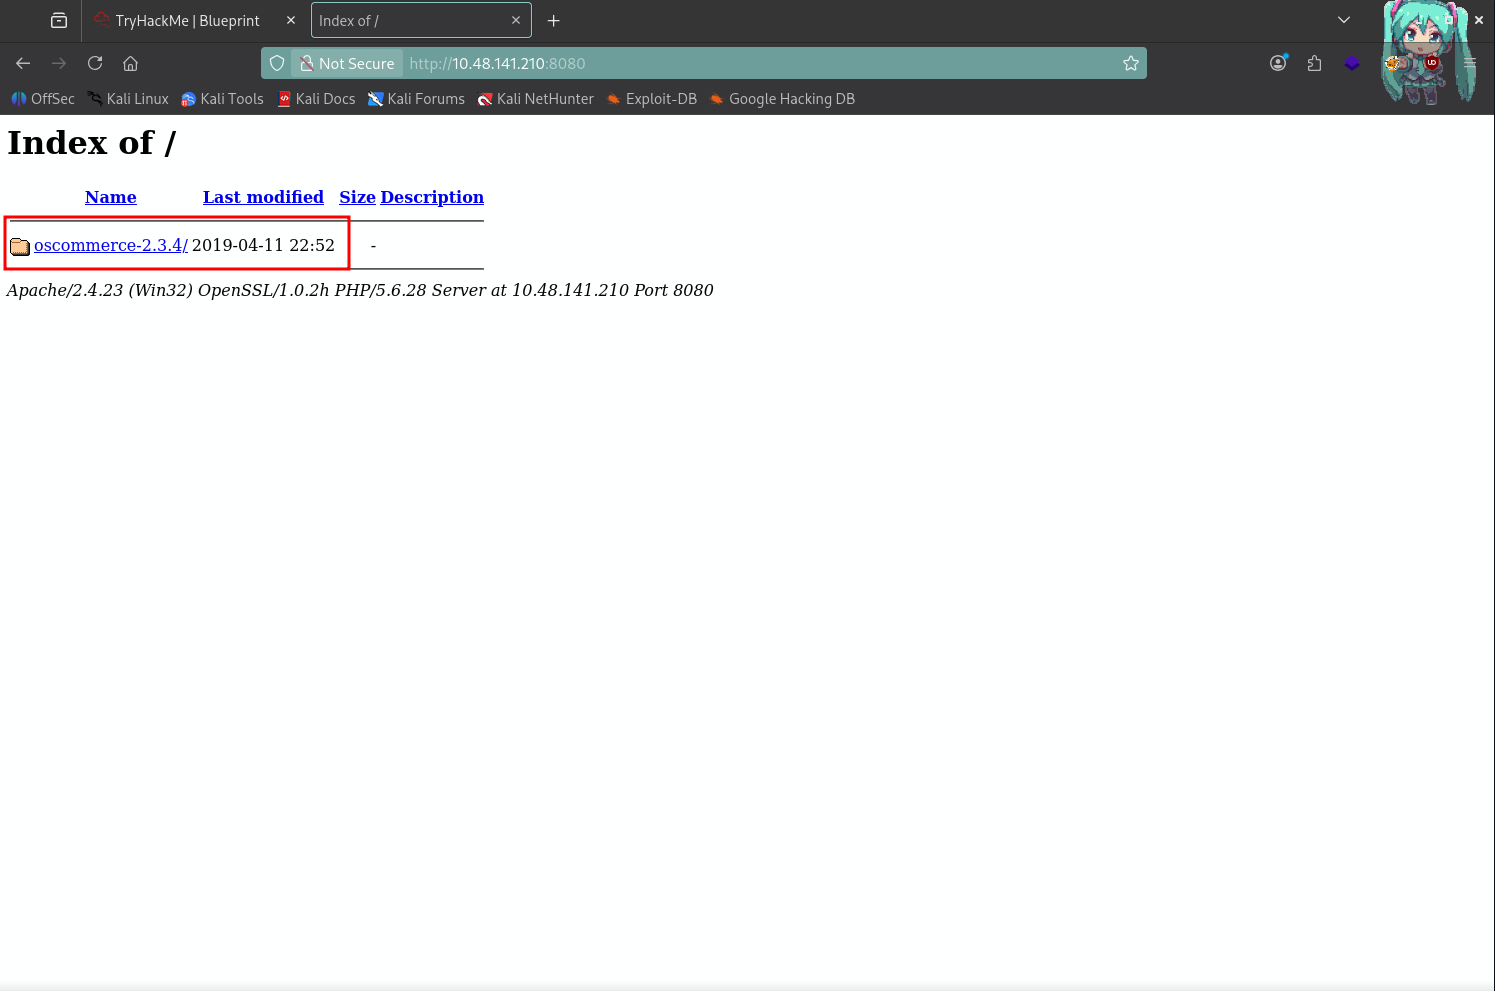Open the oscommerce-2.3.4/ directory link

pyautogui.click(x=111, y=245)
